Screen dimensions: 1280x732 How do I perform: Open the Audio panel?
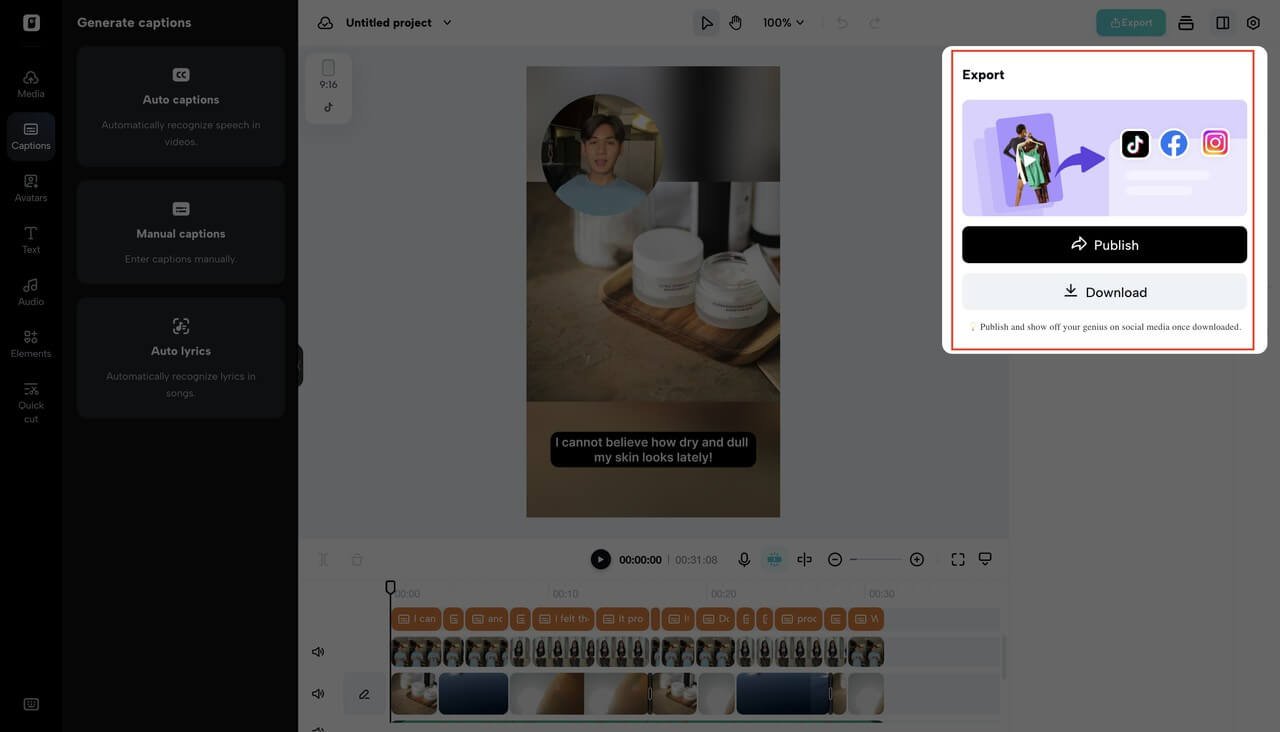point(31,292)
